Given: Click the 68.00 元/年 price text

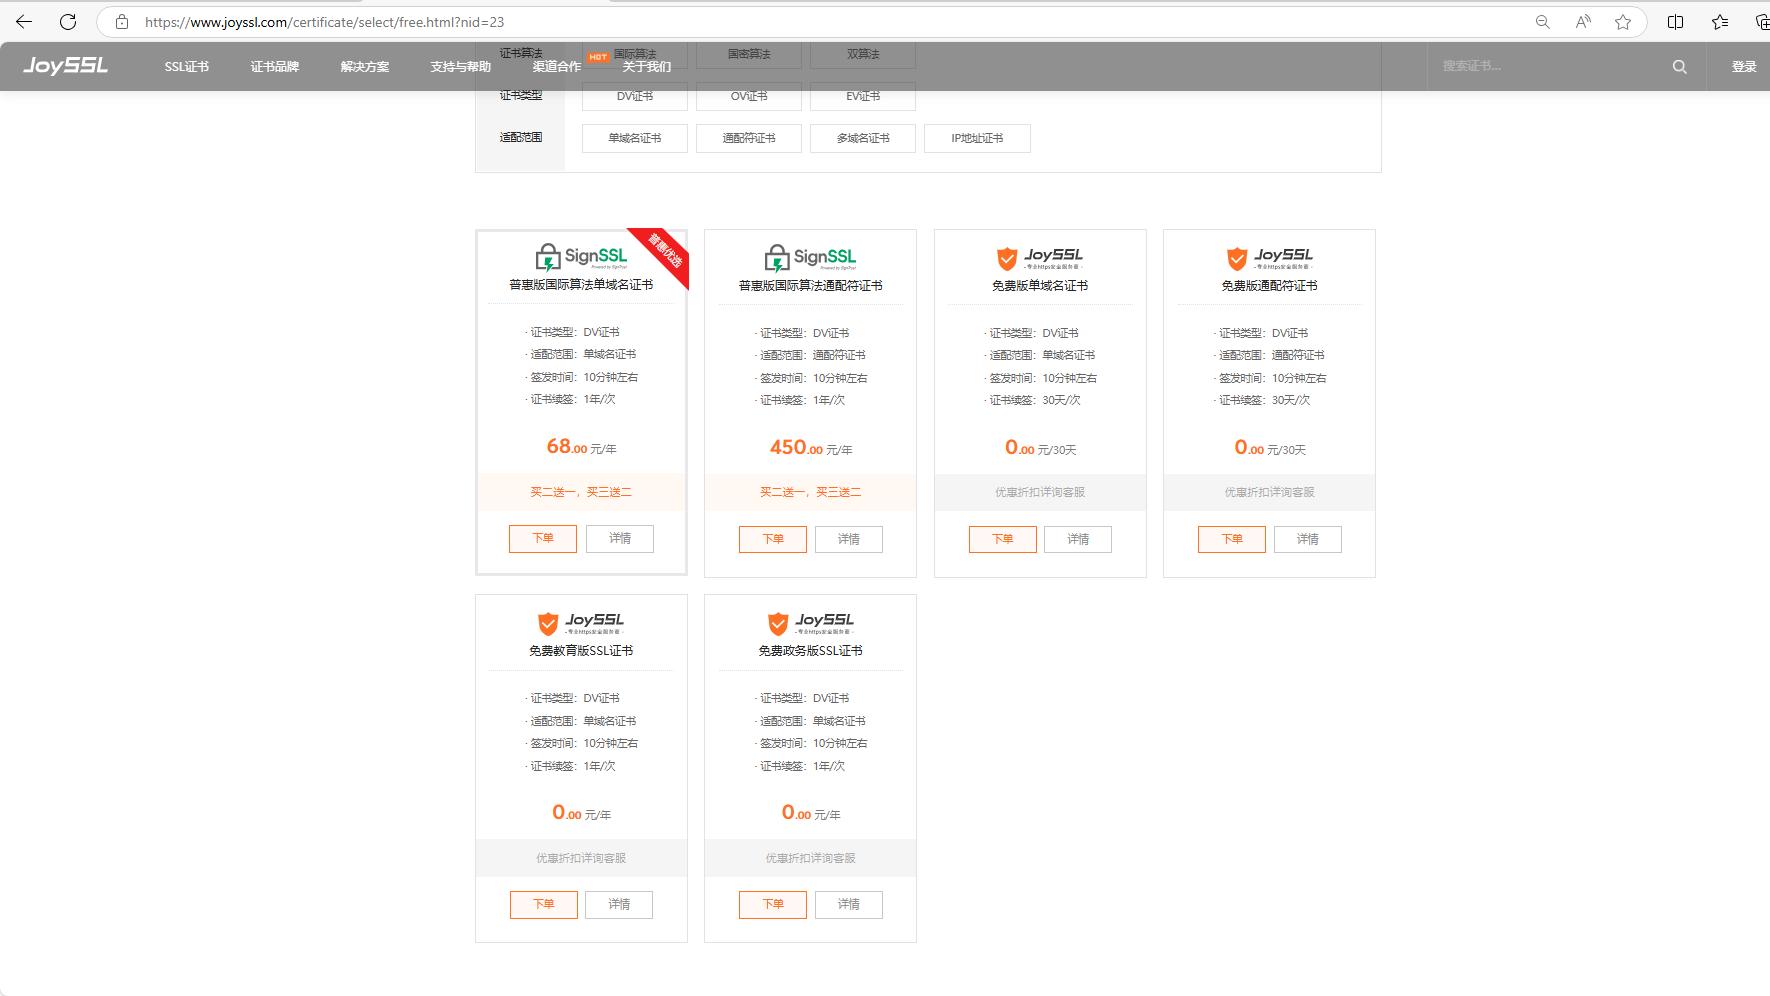Looking at the screenshot, I should (581, 447).
